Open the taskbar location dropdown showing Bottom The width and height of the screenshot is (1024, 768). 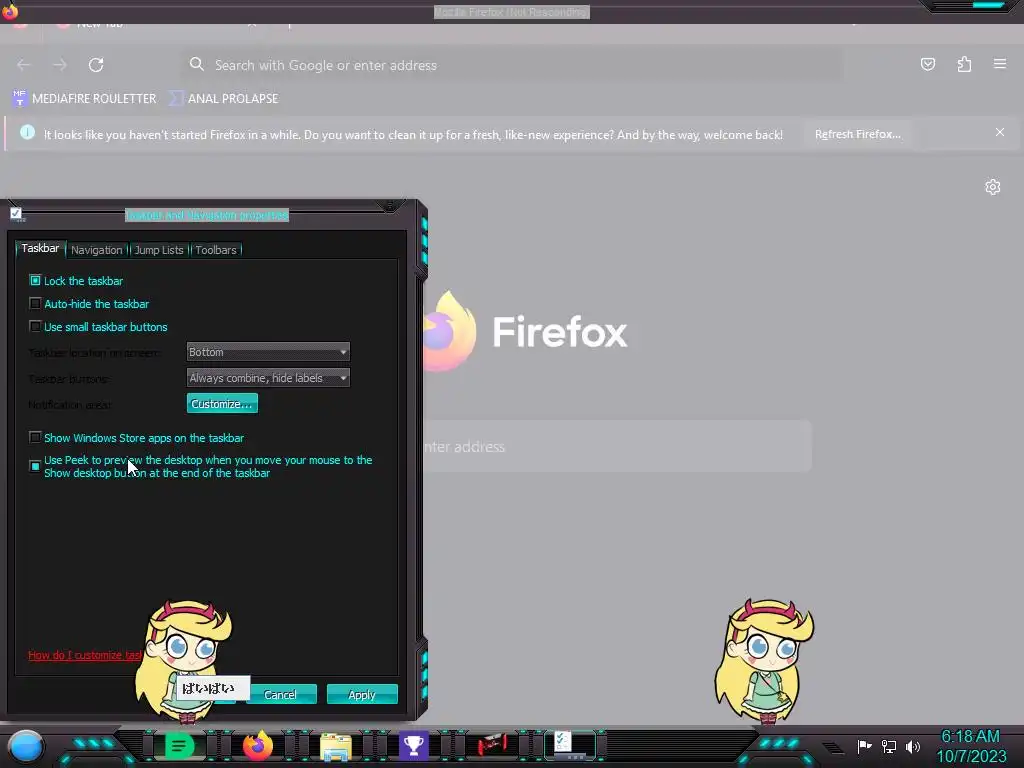point(268,352)
